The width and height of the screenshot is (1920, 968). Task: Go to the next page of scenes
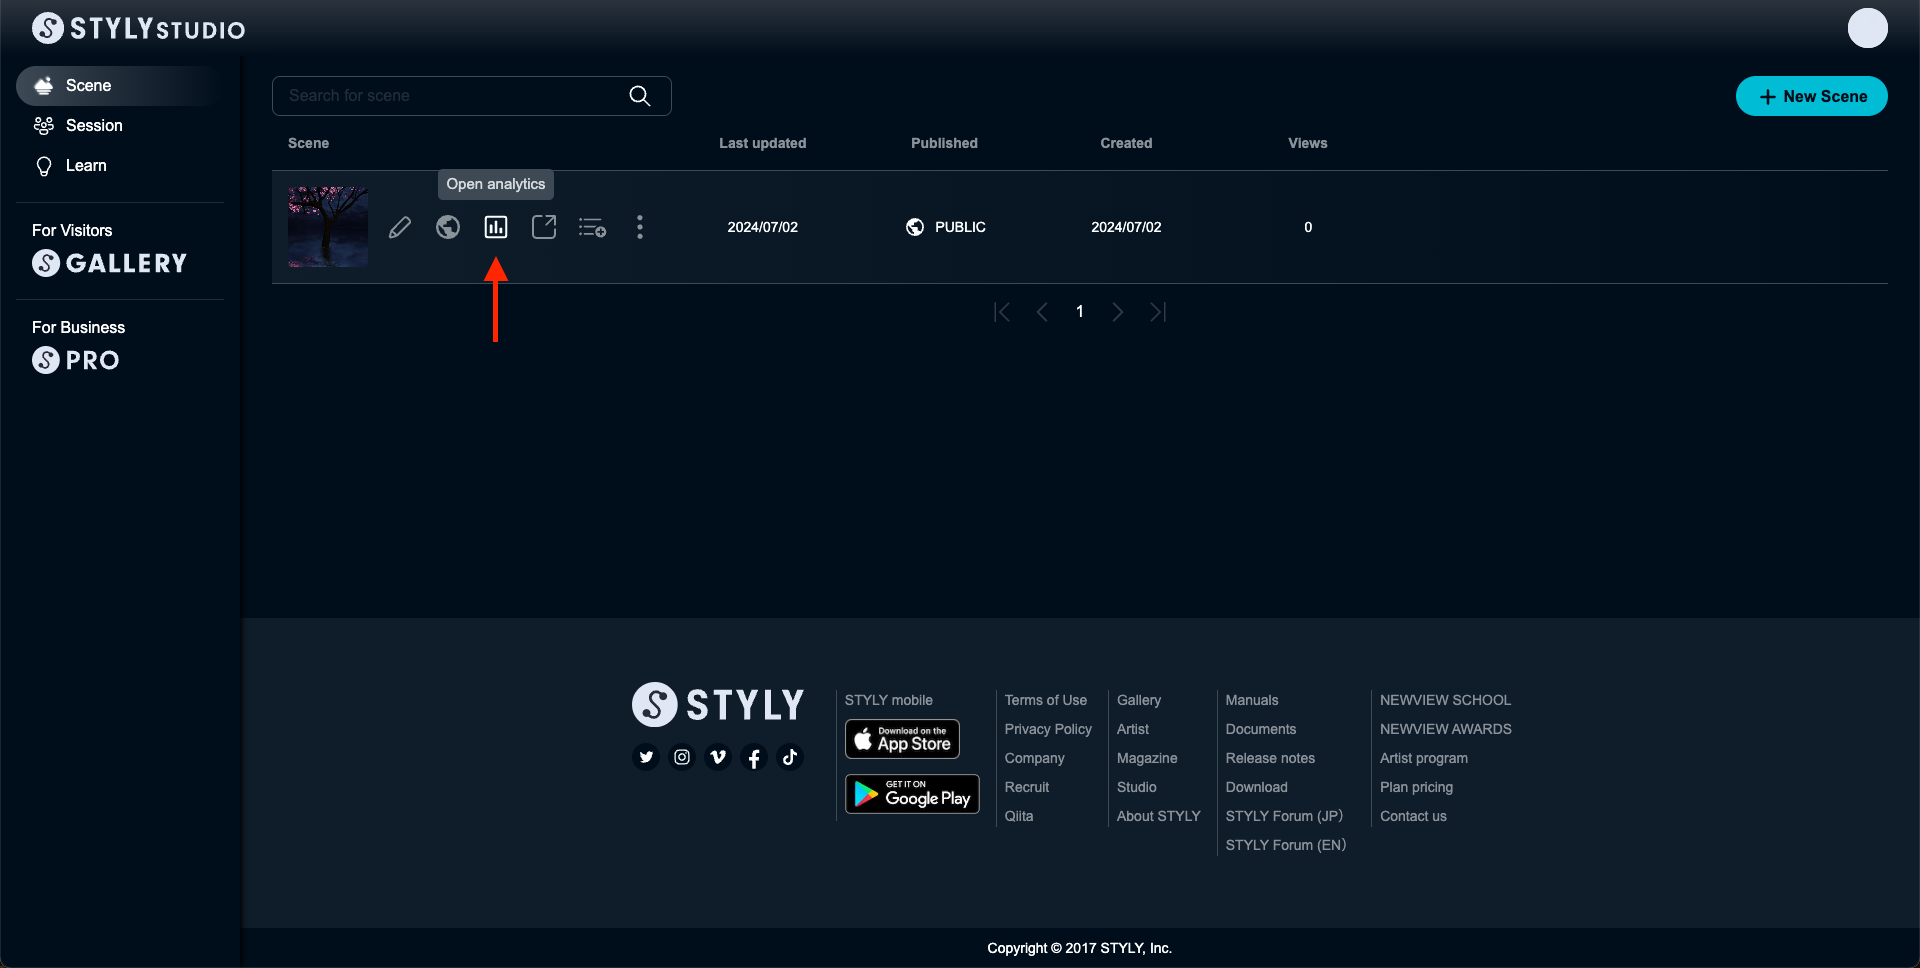[1118, 311]
